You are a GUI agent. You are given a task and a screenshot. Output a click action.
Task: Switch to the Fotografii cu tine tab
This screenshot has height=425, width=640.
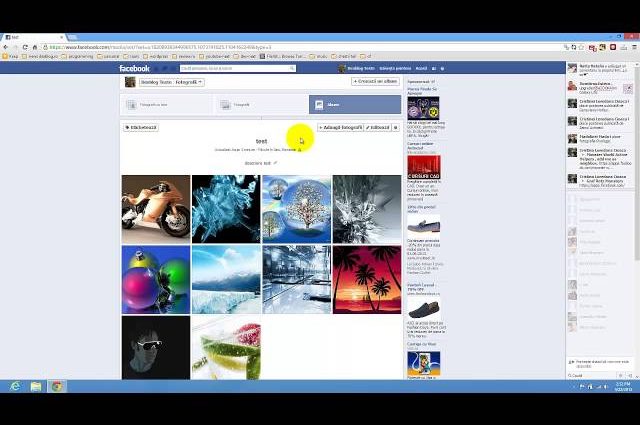166,105
